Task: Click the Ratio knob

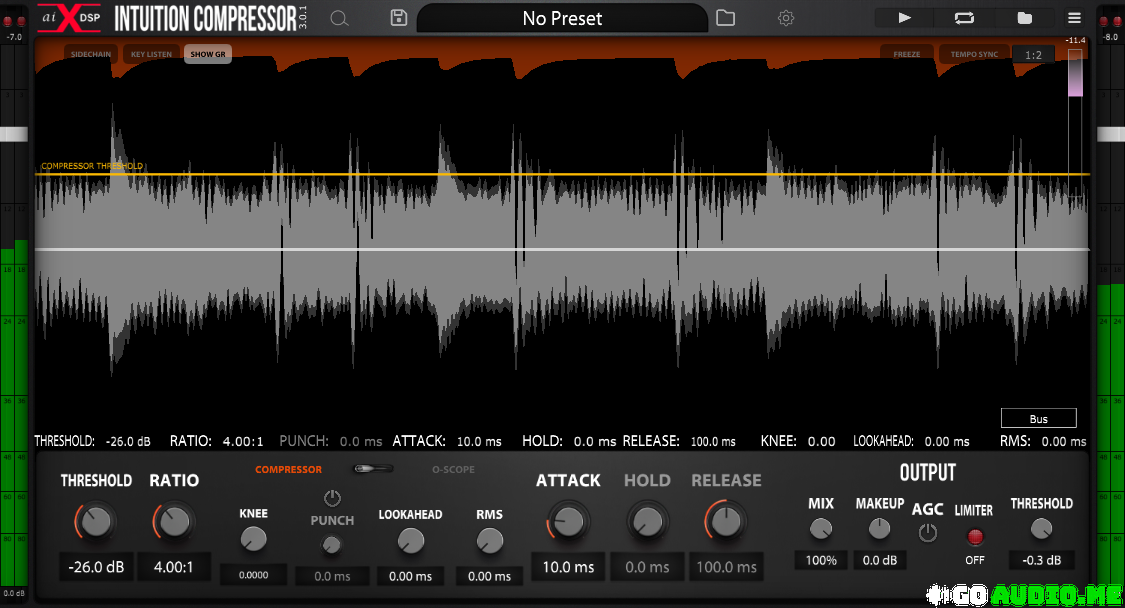Action: click(x=174, y=522)
